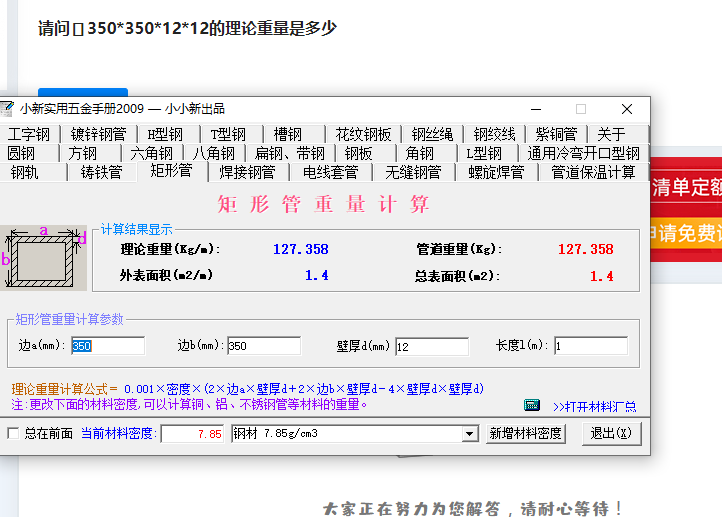Open the 关于 tab
The image size is (722, 517).
[x=611, y=134]
